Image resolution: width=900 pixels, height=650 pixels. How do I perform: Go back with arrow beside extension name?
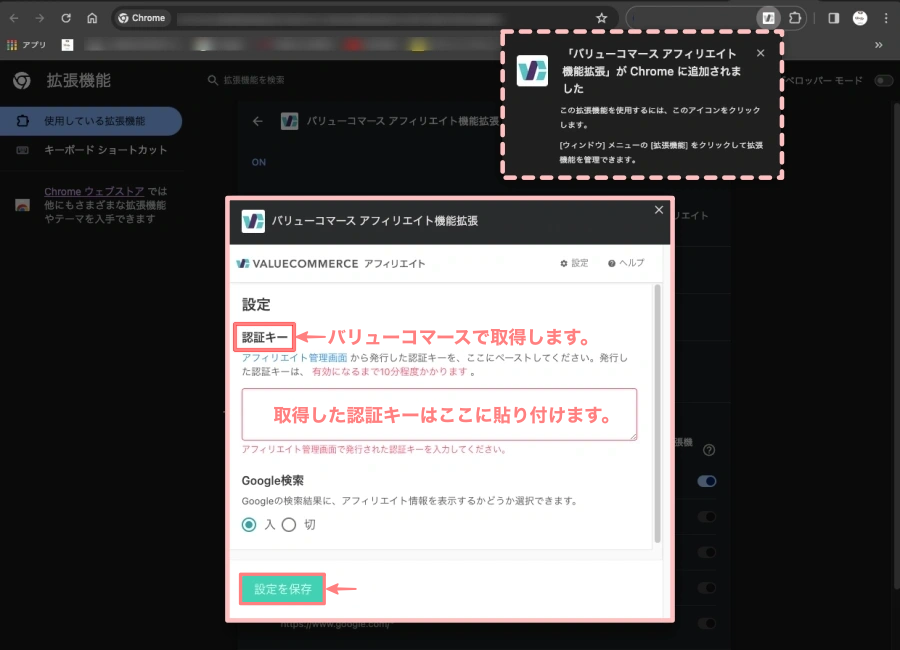(258, 121)
